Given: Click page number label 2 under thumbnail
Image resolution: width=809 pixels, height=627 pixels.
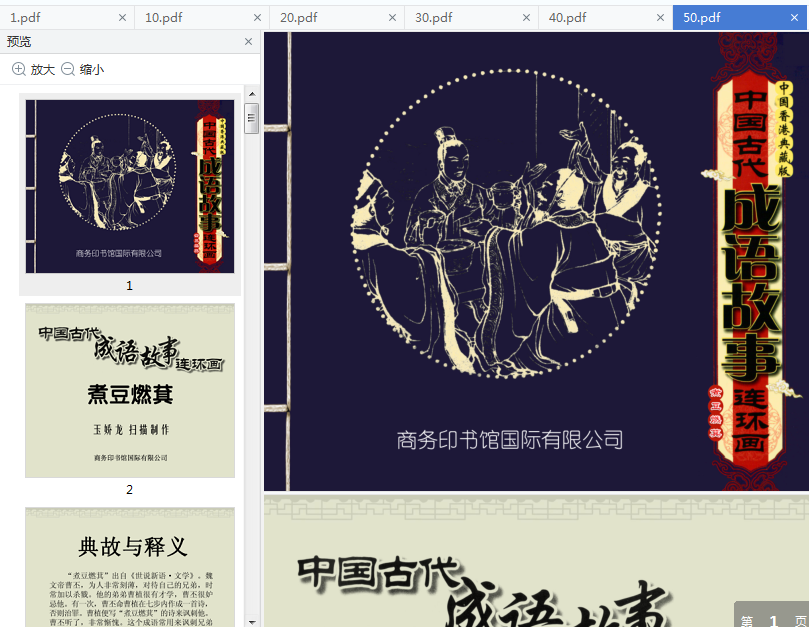Looking at the screenshot, I should (130, 489).
